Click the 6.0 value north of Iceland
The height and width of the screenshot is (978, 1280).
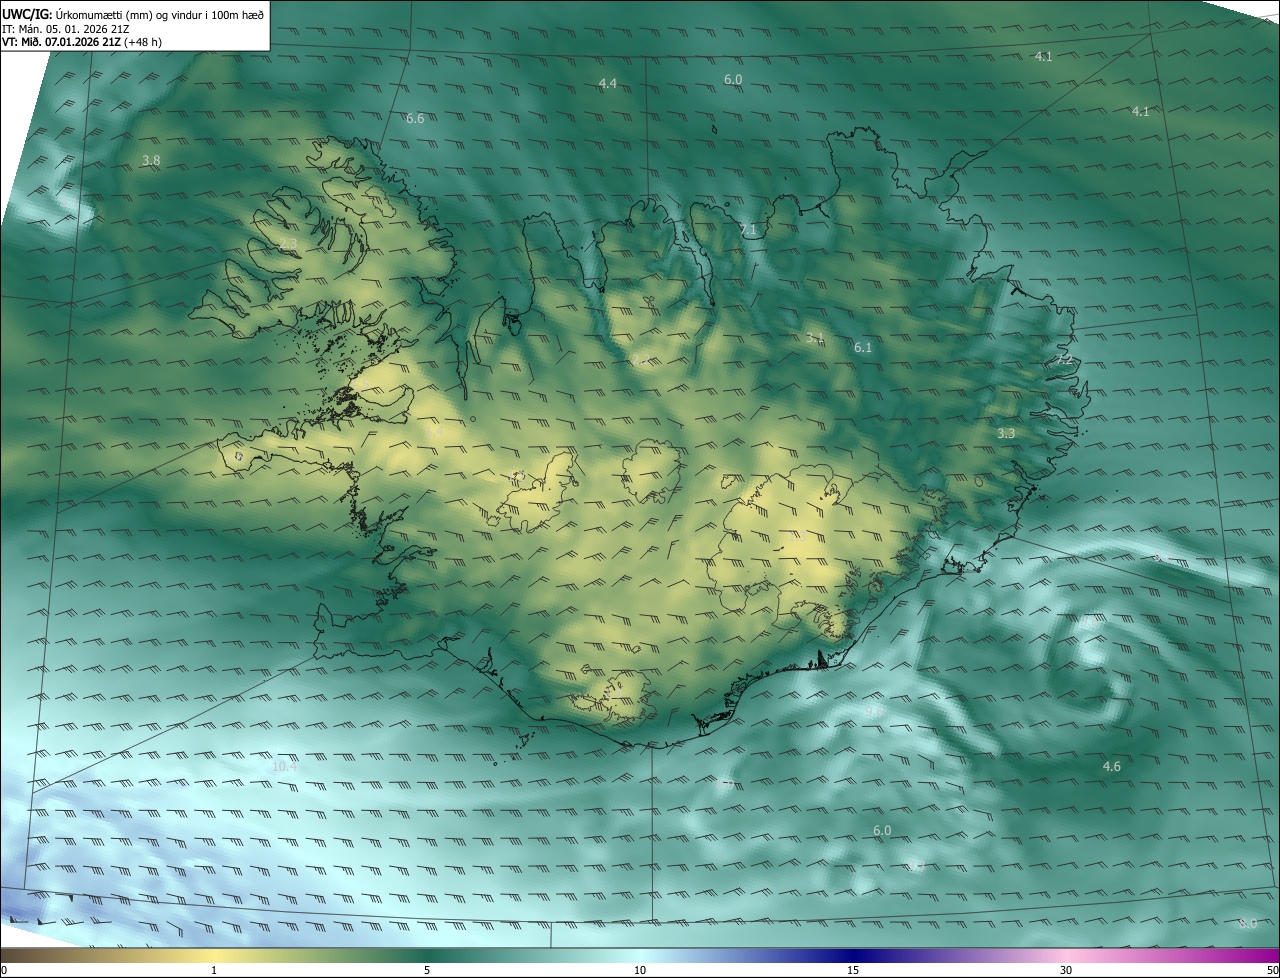coord(733,79)
